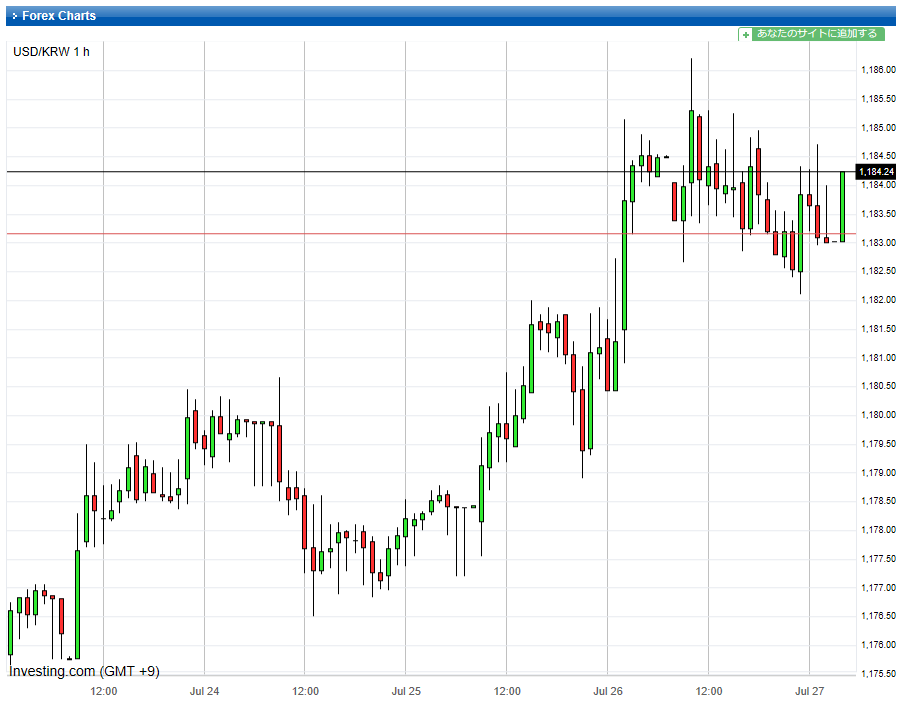Click the green plus icon at top right
Viewport: 908px width, 713px height.
click(x=745, y=34)
